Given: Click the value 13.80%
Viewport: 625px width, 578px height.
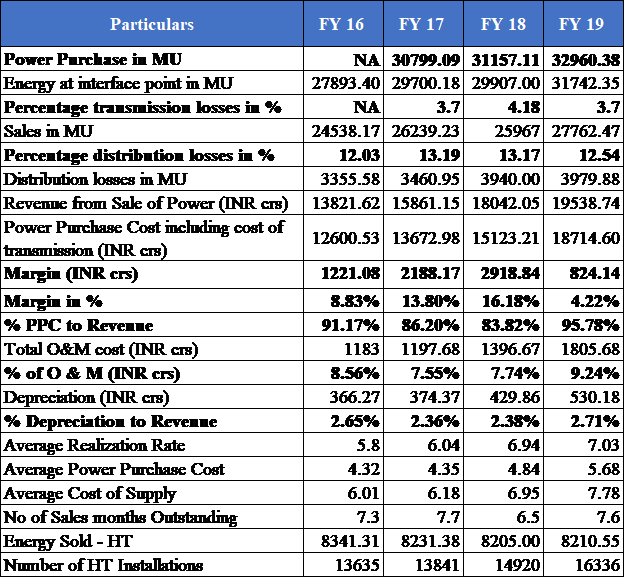Looking at the screenshot, I should point(431,301).
